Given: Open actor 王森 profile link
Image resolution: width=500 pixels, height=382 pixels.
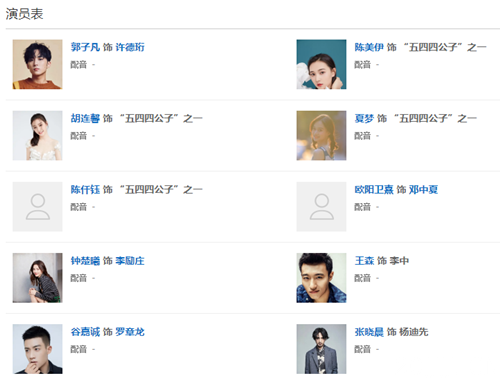Looking at the screenshot, I should pos(364,261).
